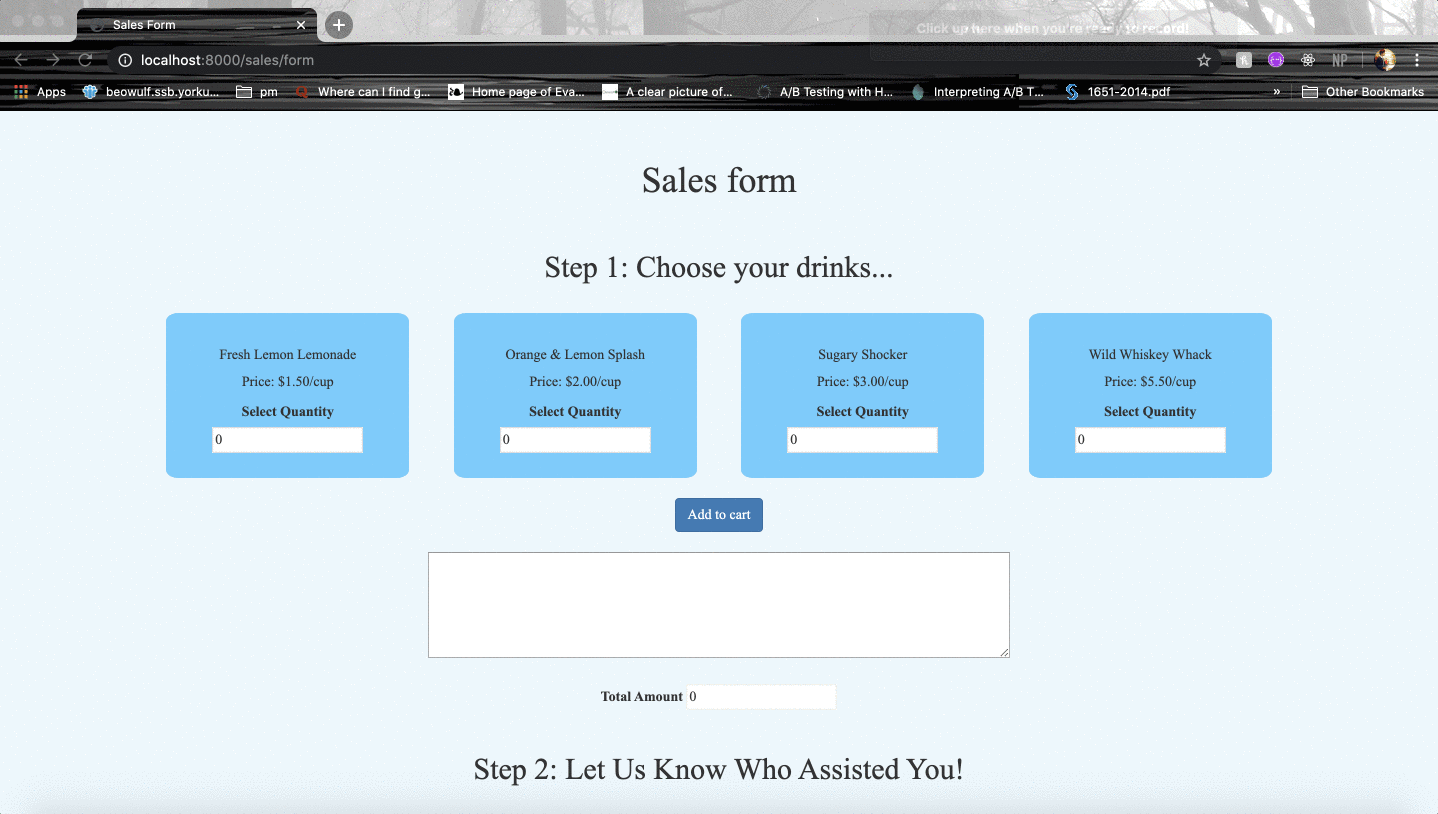Screen dimensions: 1438x814
Task: Open the 1651-2014.pdf bookmark
Action: tap(1118, 92)
